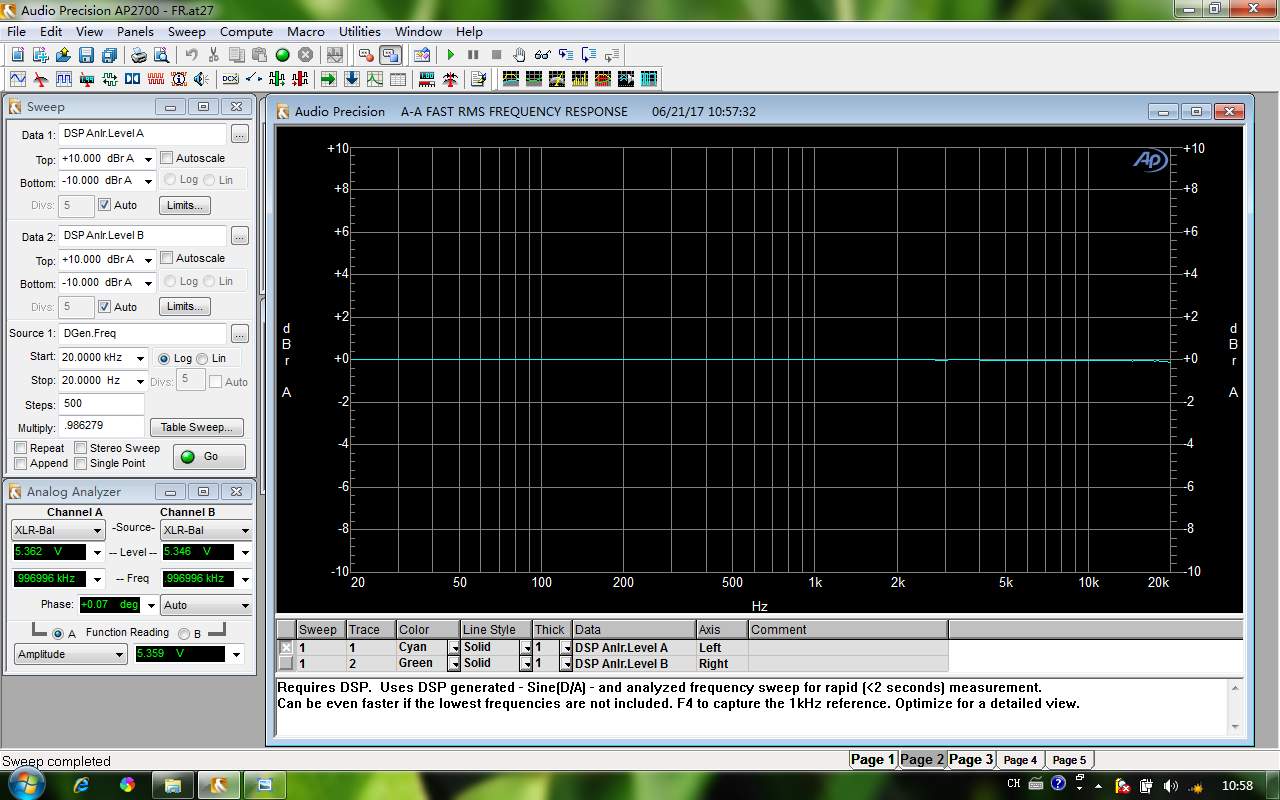Open the Status Bits info icon
This screenshot has height=800, width=1280.
pos(179,79)
